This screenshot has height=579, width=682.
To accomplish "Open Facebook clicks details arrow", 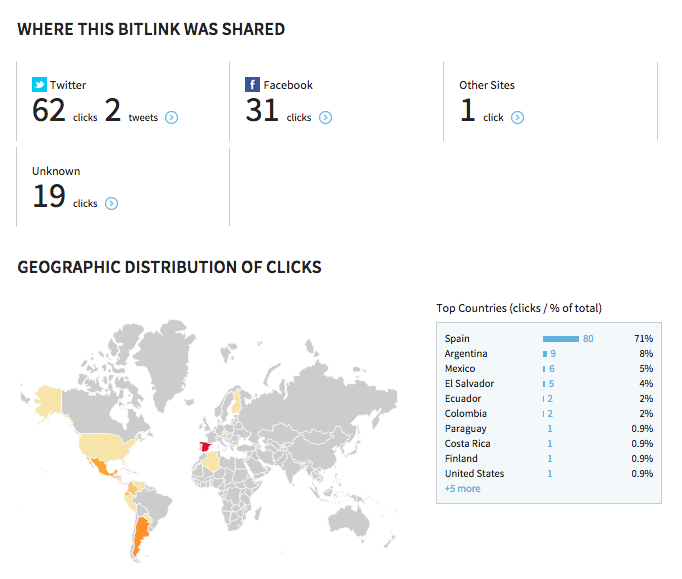I will [x=325, y=117].
